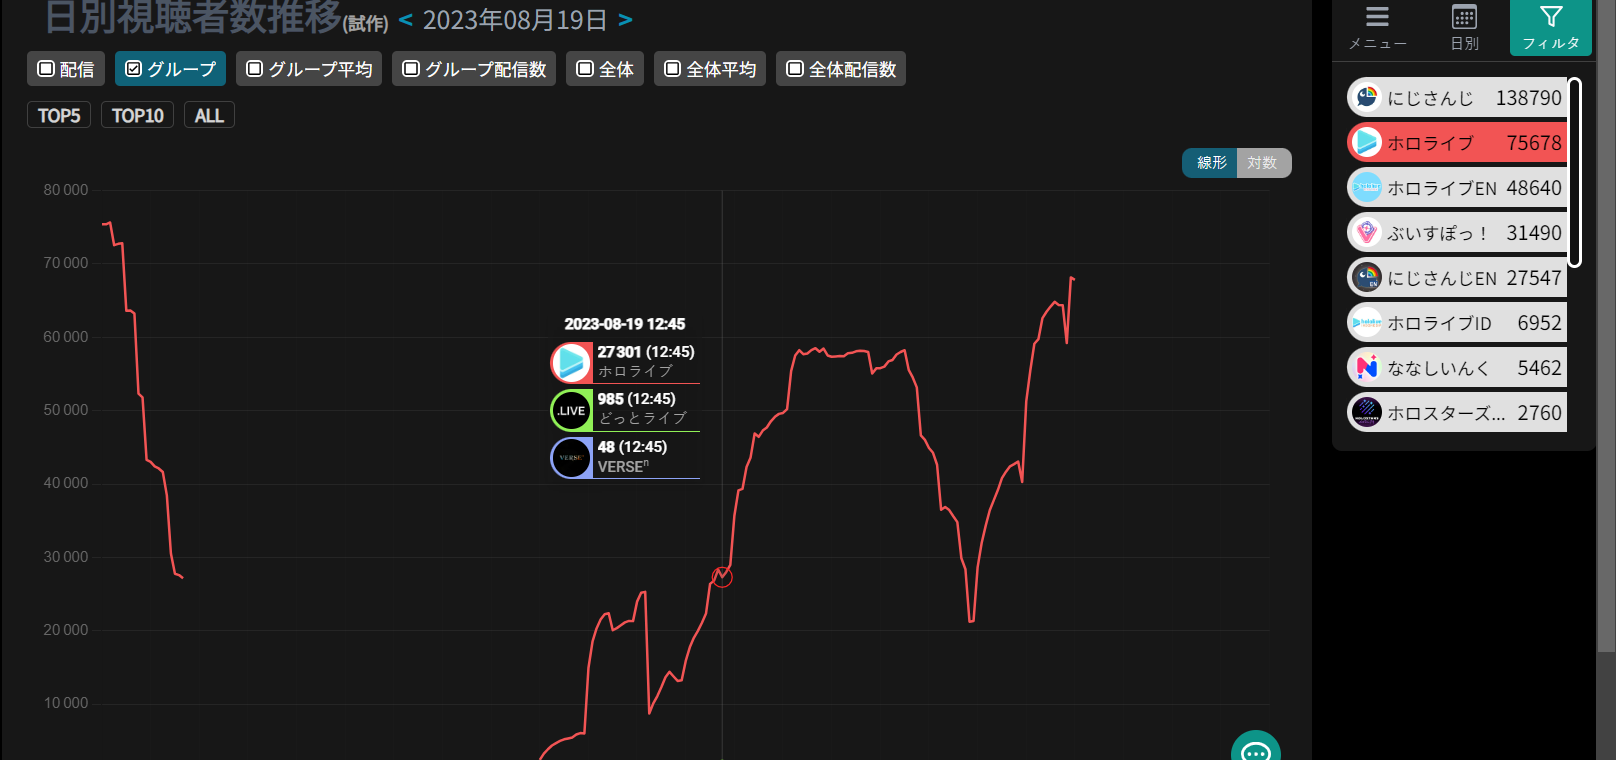Click the filter list scrollbar thumb
Screen dimensions: 1616x760
1575,172
